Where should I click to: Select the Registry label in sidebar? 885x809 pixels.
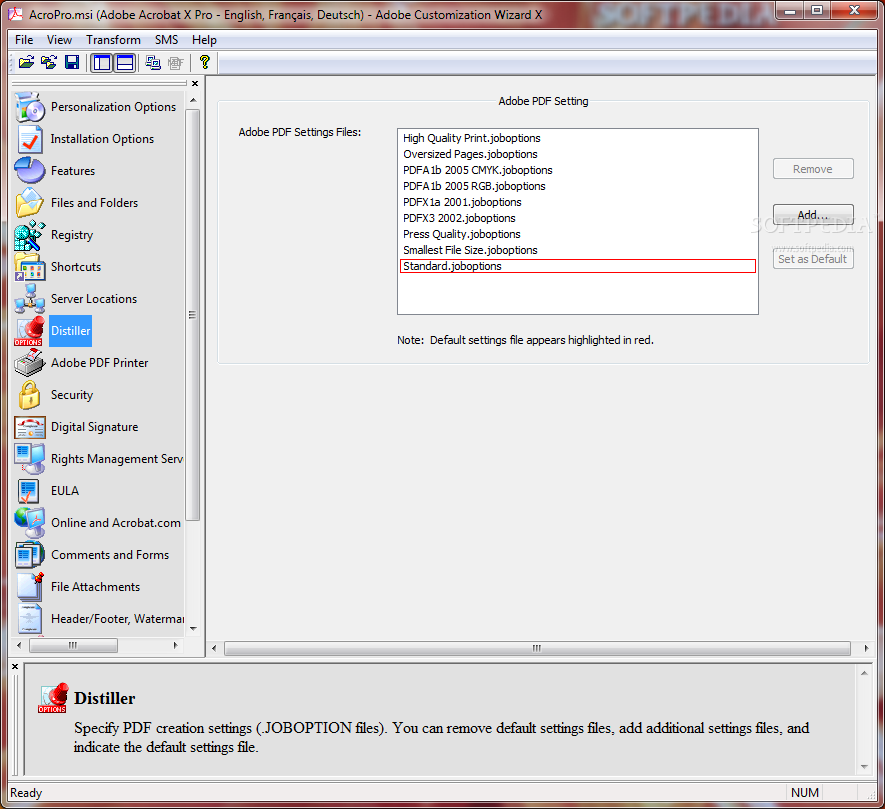coord(72,235)
